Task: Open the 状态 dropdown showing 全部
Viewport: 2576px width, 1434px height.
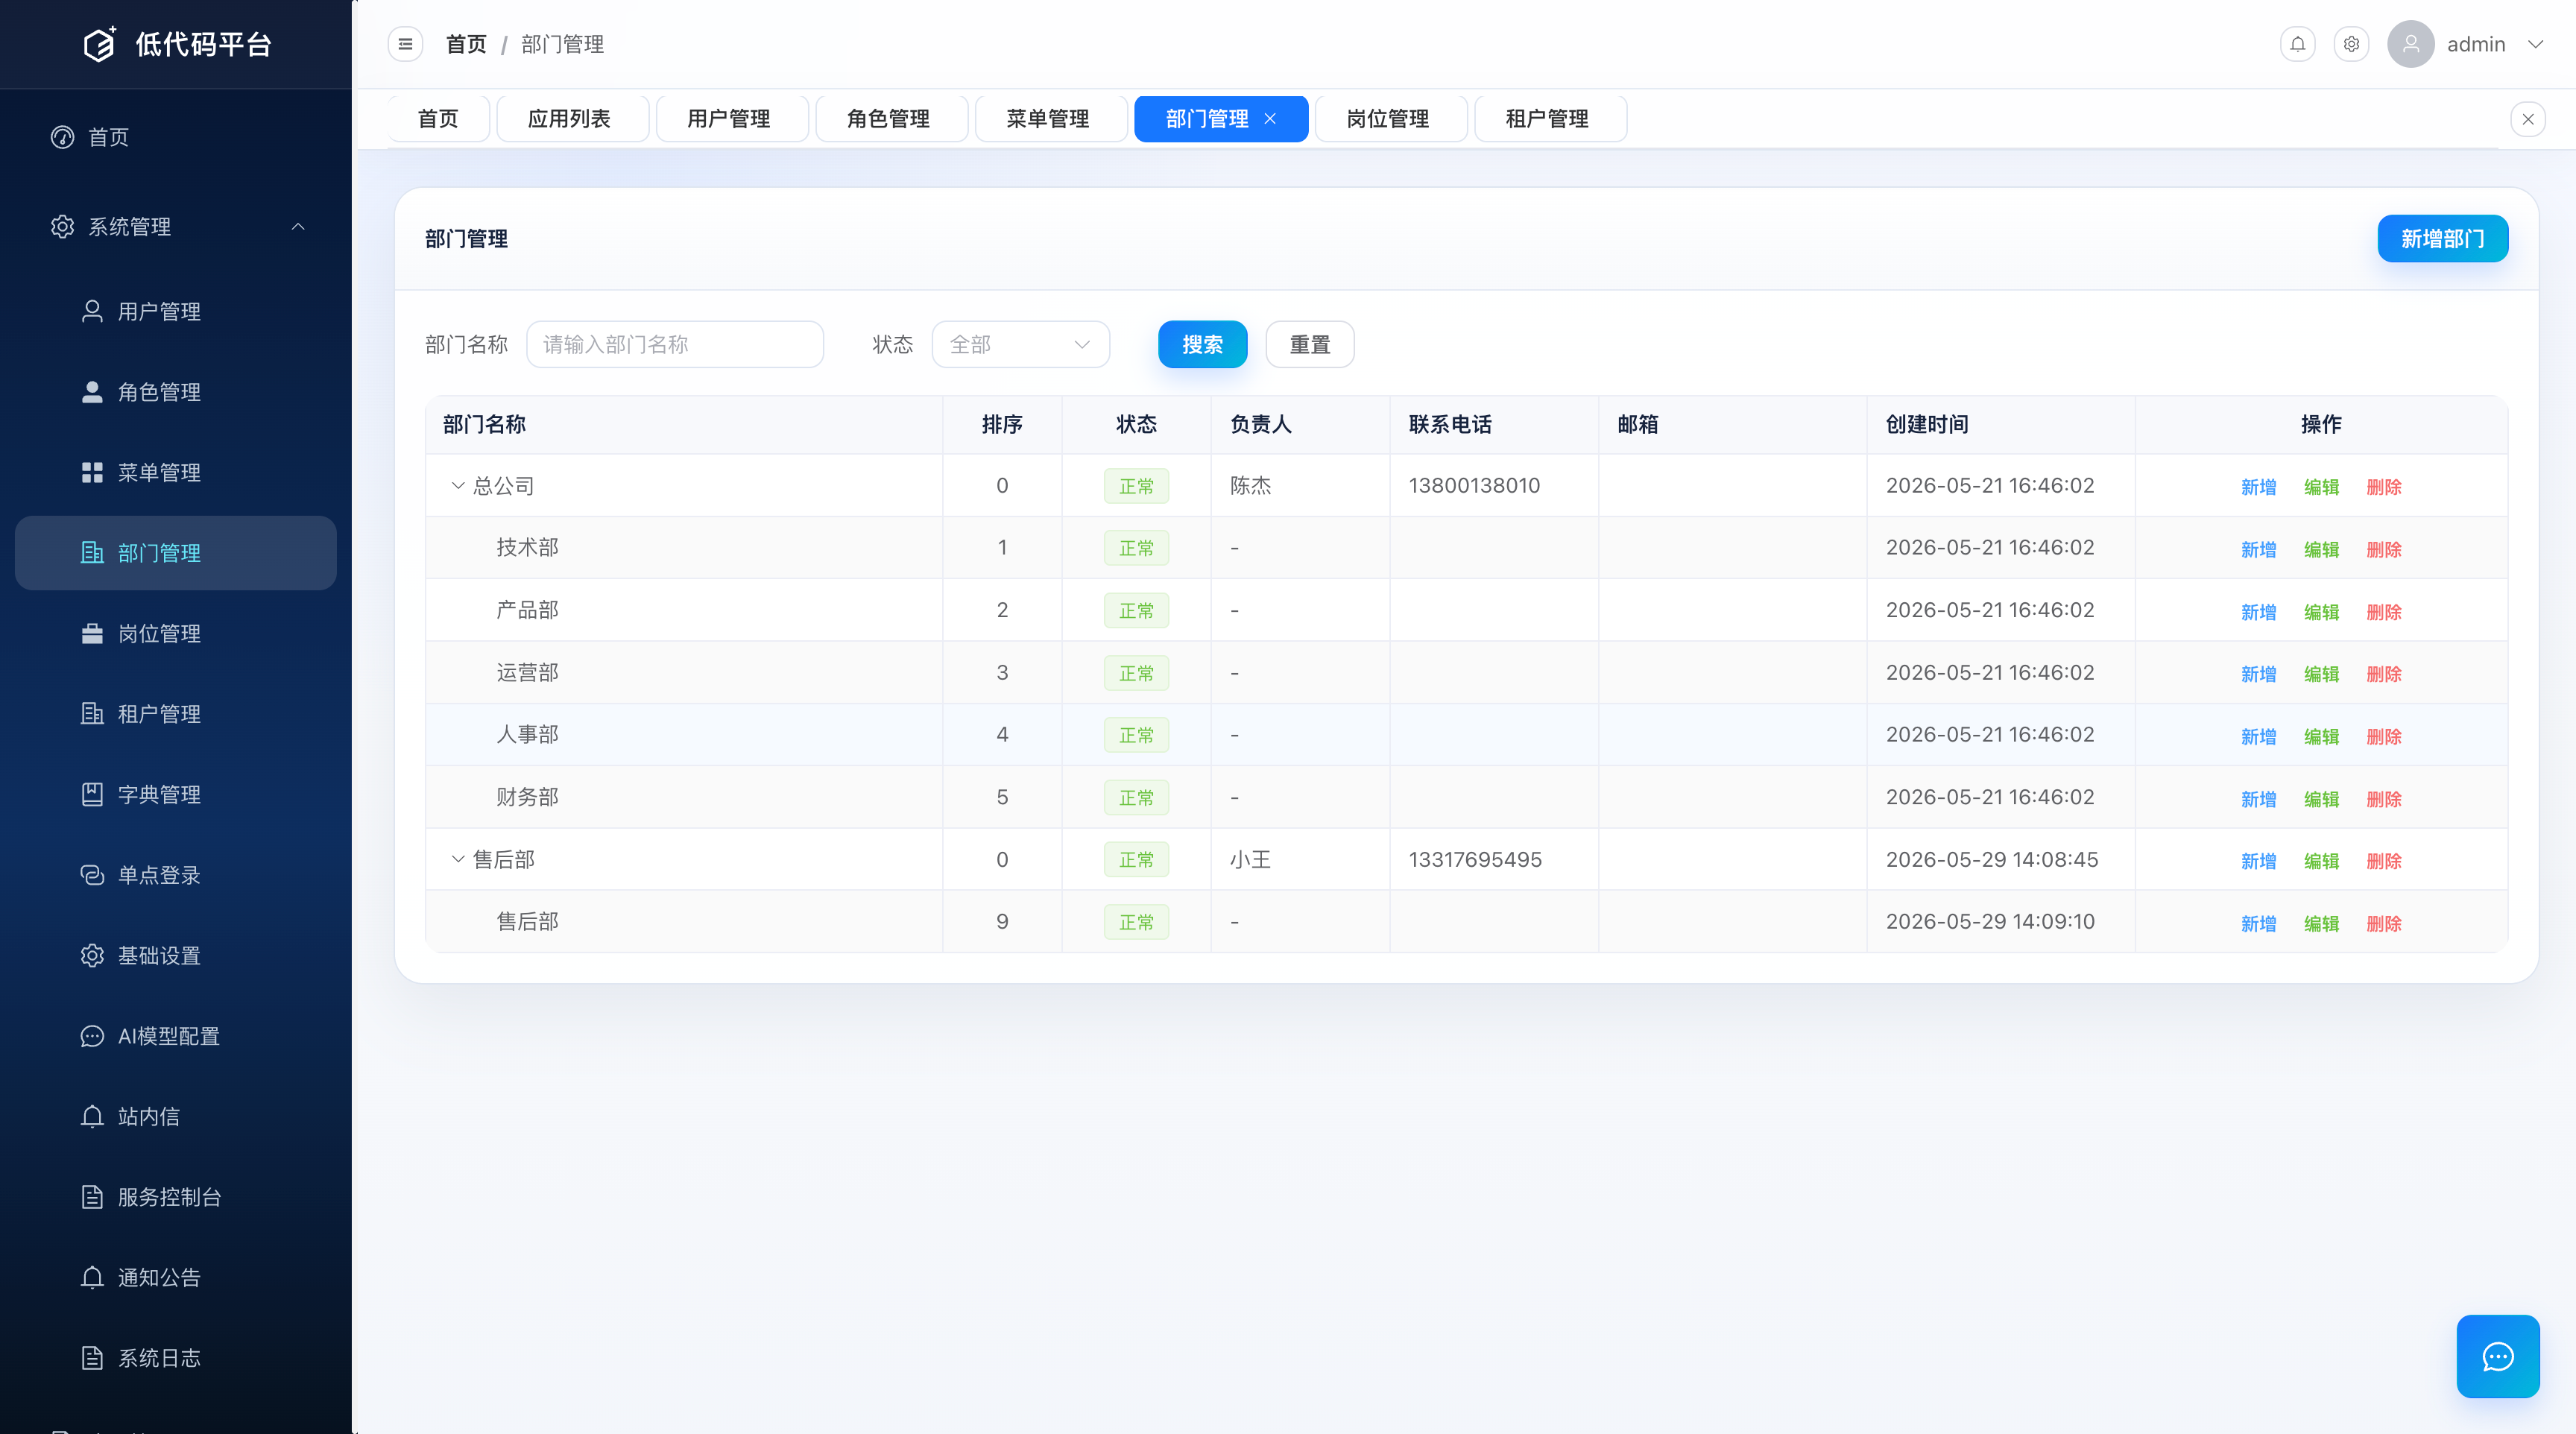Action: point(1020,344)
